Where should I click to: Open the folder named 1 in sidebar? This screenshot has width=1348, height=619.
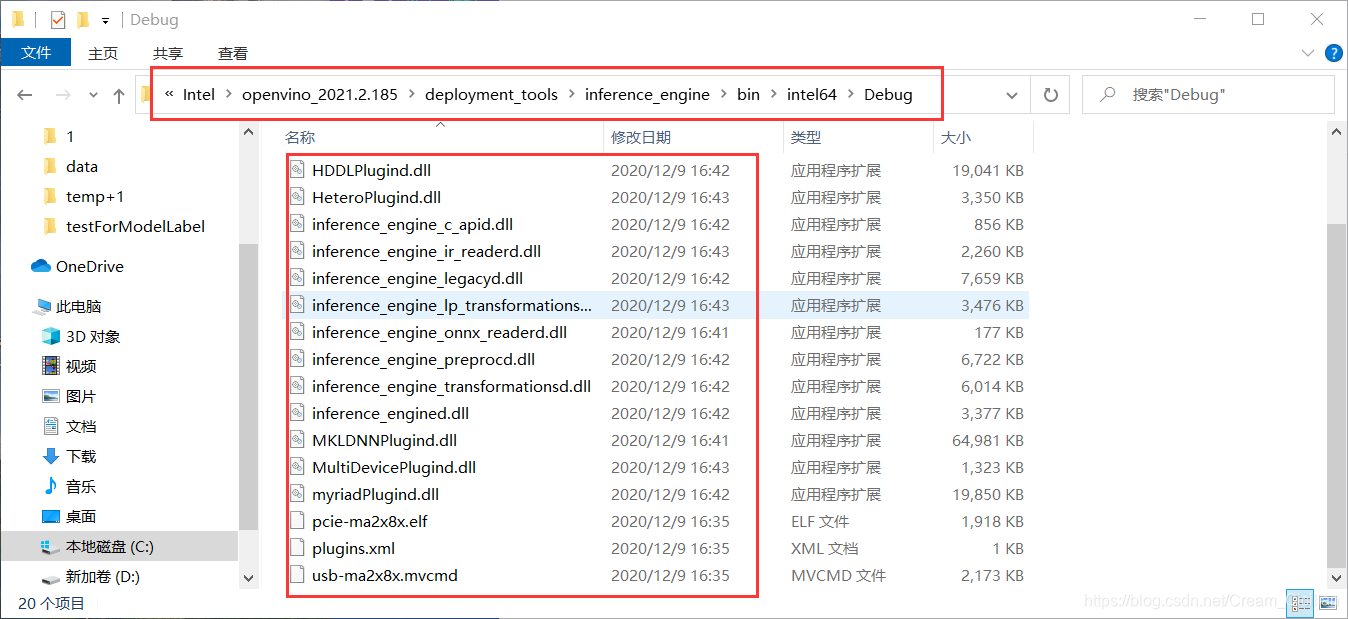(x=70, y=137)
